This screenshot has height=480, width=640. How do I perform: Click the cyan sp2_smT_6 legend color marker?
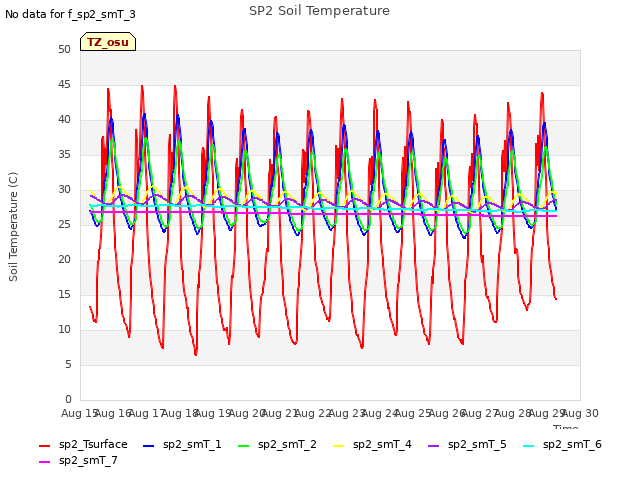click(x=529, y=446)
